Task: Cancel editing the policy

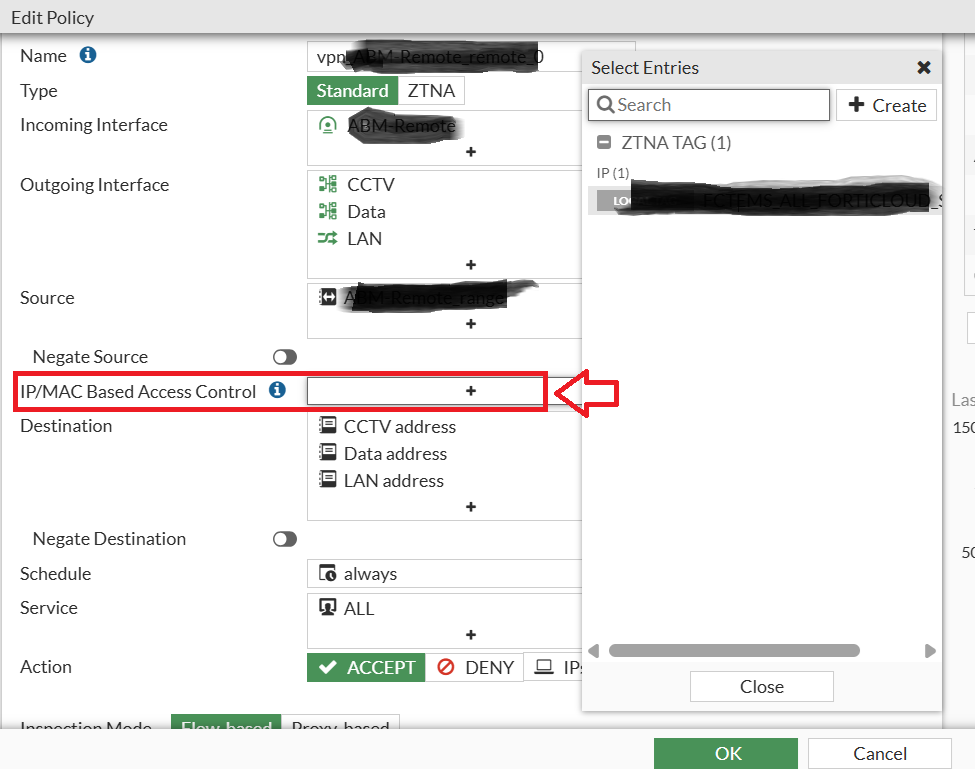Action: (x=880, y=753)
